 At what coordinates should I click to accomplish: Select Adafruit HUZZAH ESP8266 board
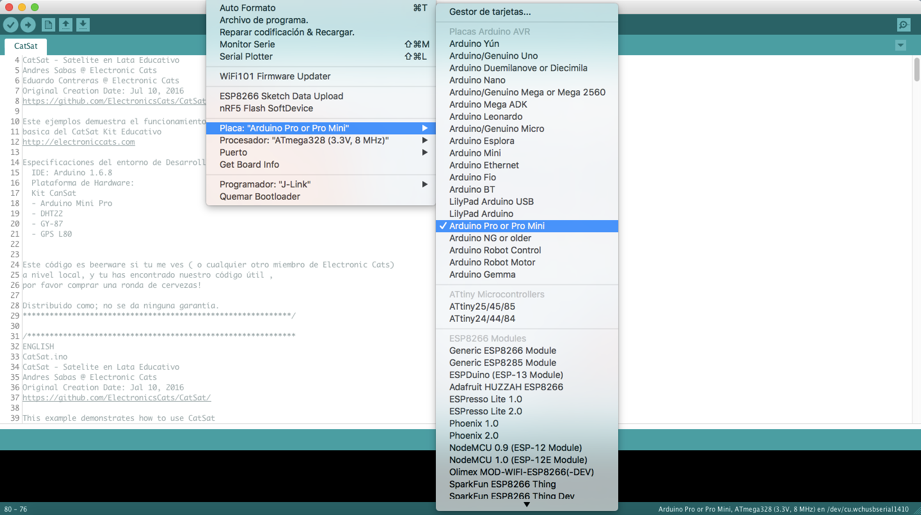click(x=527, y=387)
